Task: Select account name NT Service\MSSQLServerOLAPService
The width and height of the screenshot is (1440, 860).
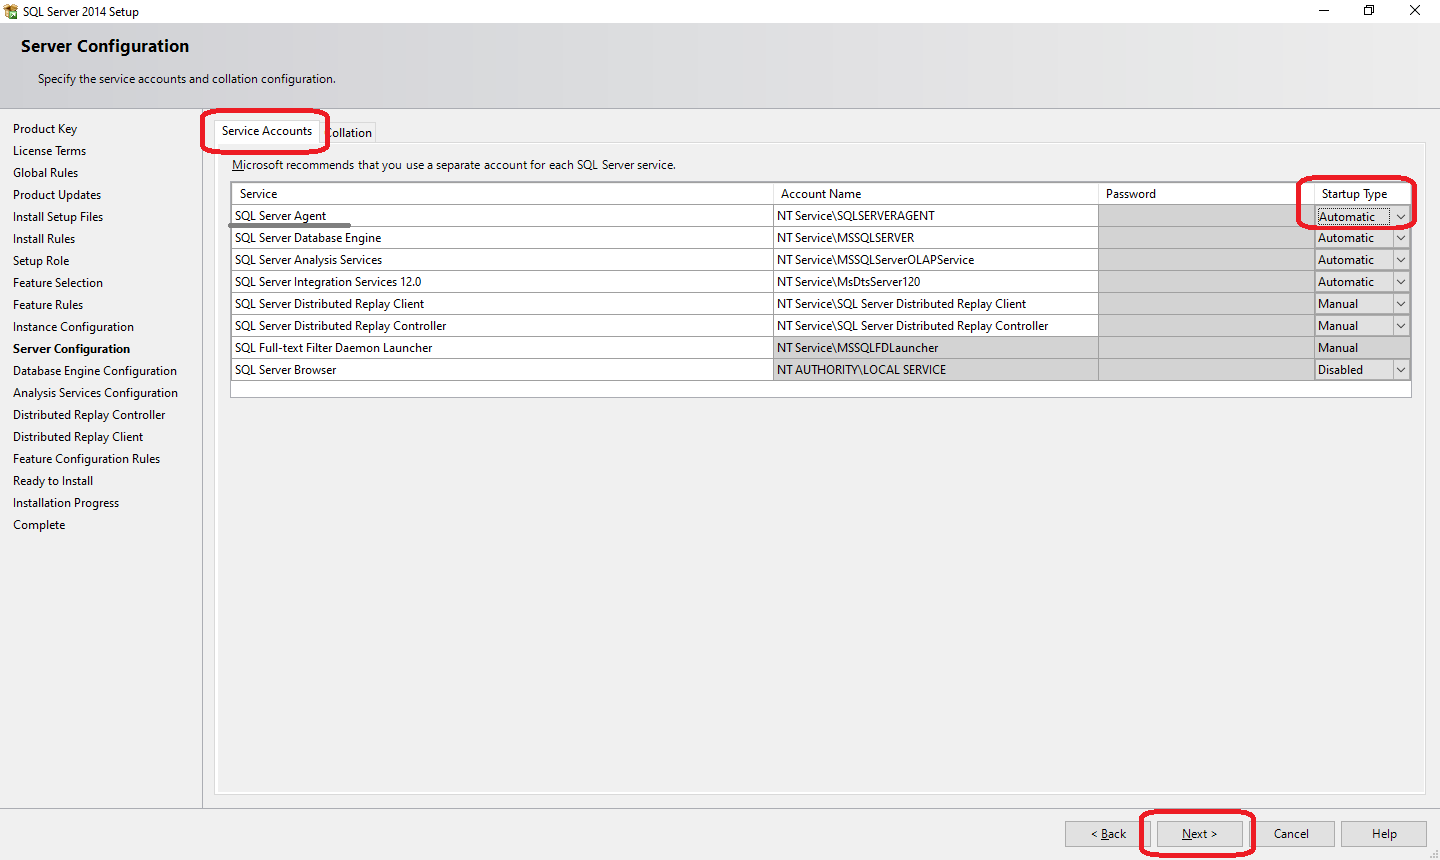Action: click(935, 260)
